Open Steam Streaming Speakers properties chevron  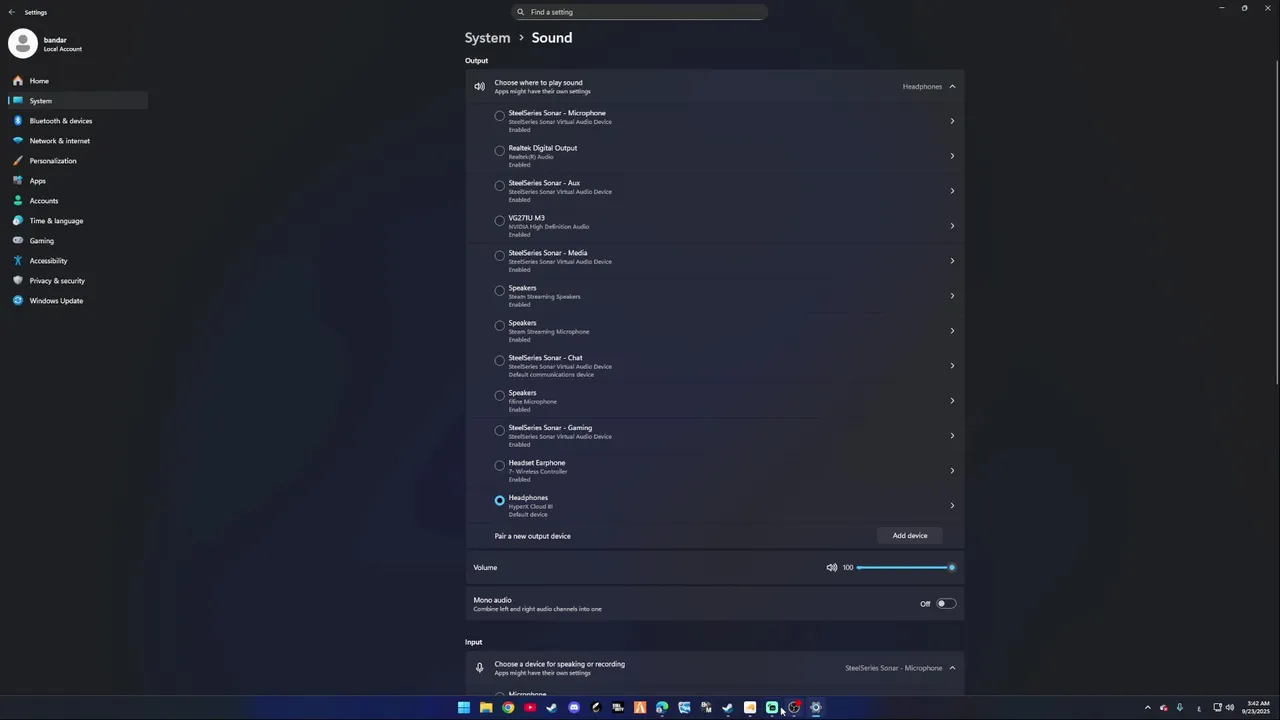952,296
